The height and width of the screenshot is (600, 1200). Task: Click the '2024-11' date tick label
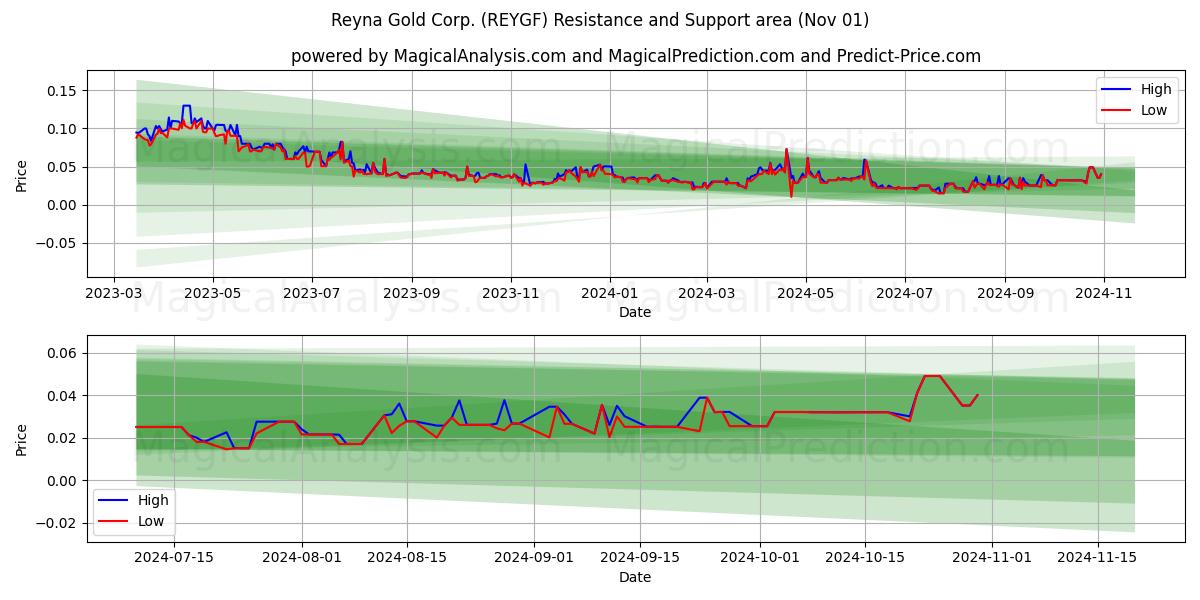click(1104, 294)
